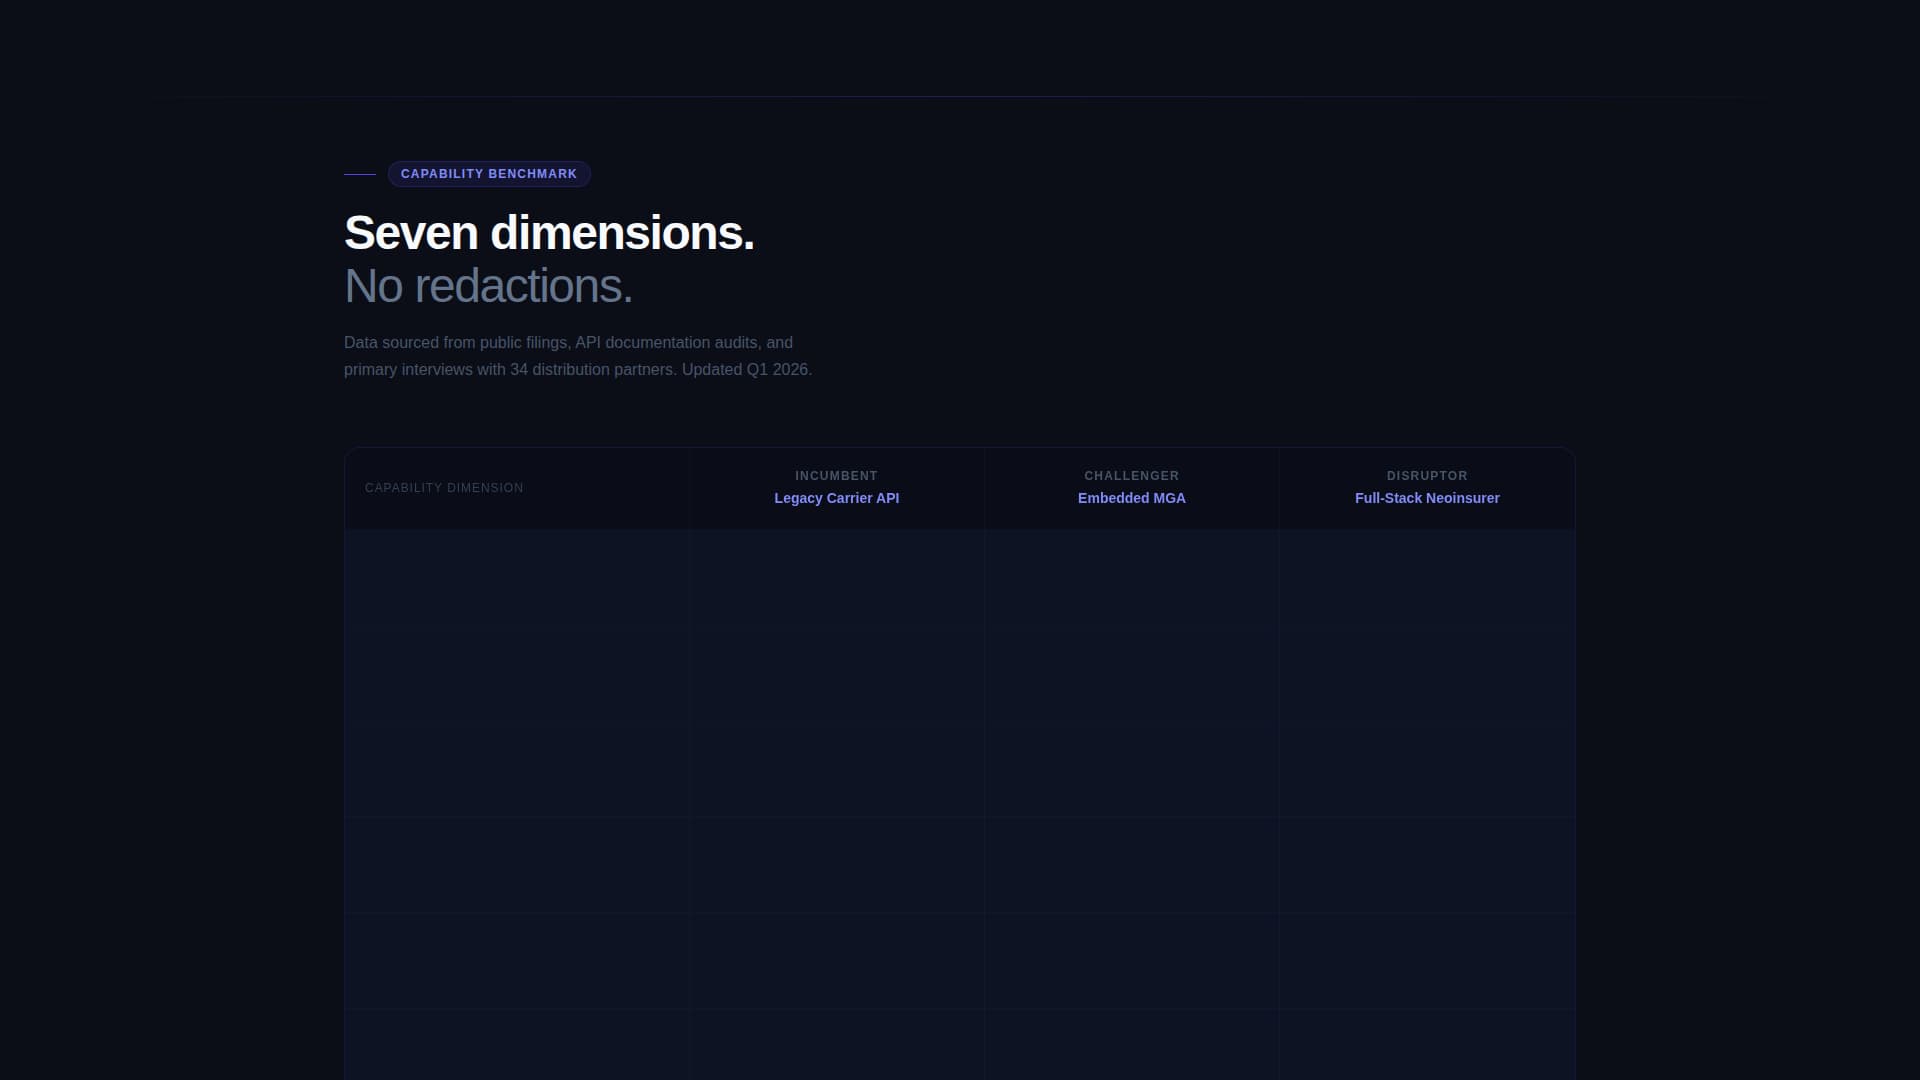Click the CAPABILITY DIMENSION header cell
The width and height of the screenshot is (1920, 1080).
(444, 488)
